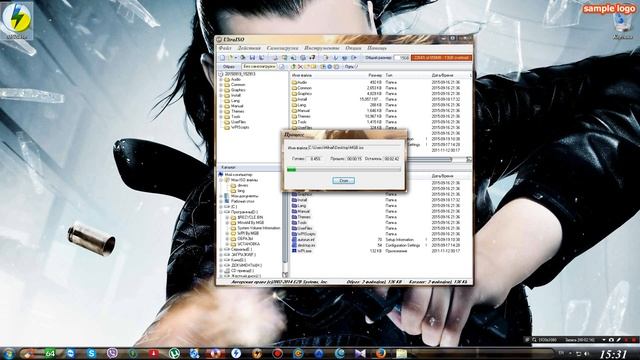Open Firefox from the taskbar
Viewport: 640px width, 360px height.
(380, 353)
